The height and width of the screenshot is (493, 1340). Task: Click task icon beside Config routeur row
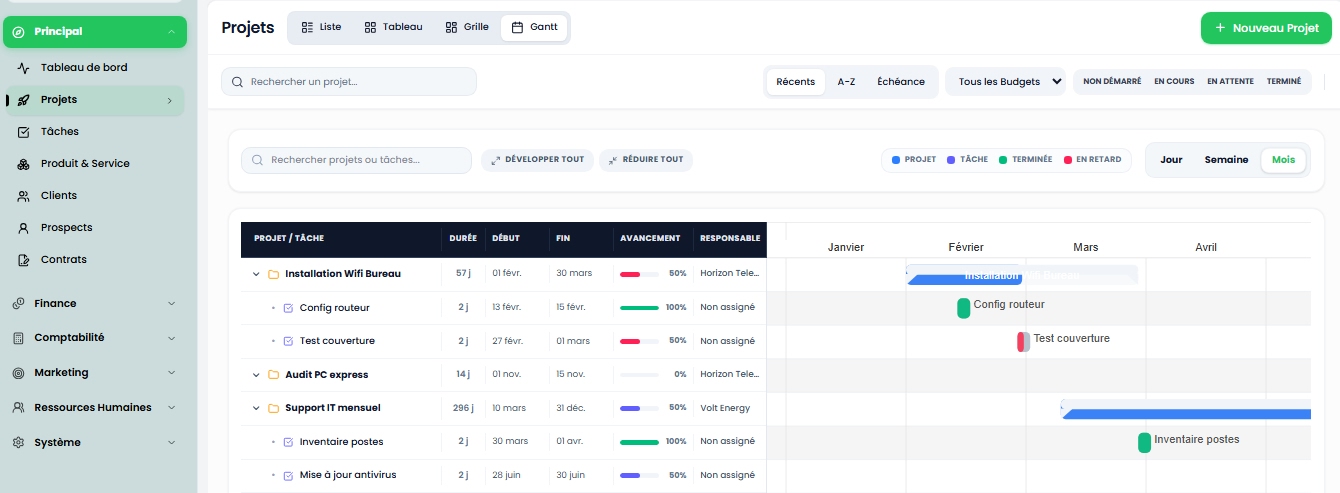(x=288, y=308)
